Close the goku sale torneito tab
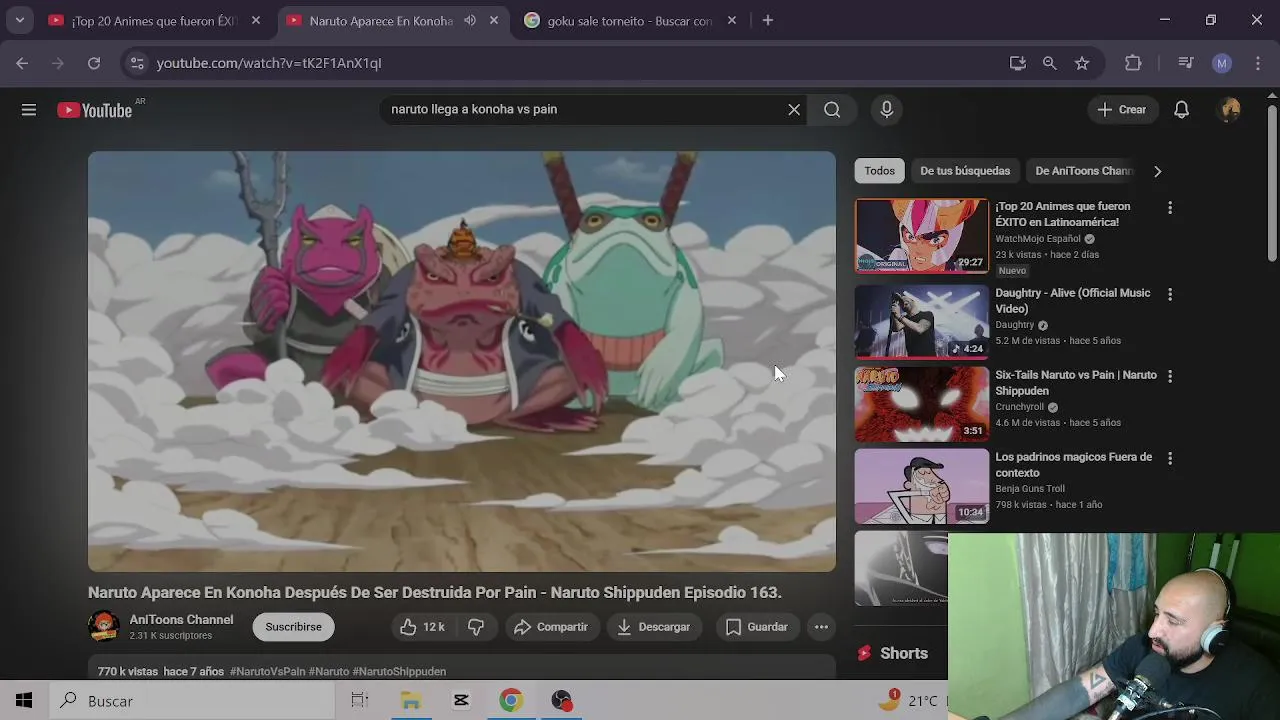The height and width of the screenshot is (720, 1280). point(732,20)
